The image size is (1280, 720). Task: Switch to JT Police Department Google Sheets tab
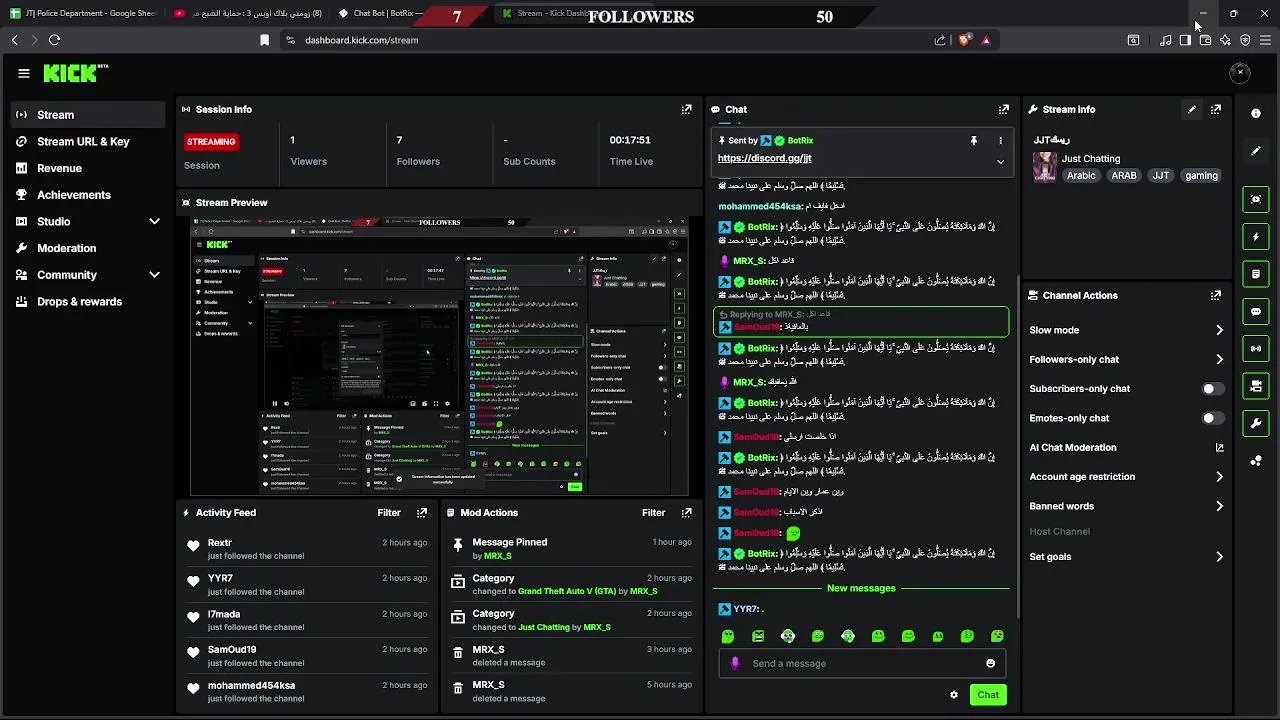[x=84, y=14]
